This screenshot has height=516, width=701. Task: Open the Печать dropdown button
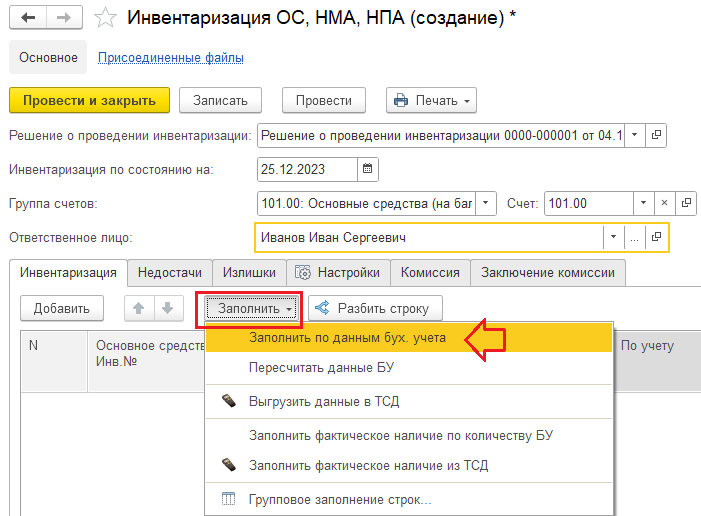pyautogui.click(x=431, y=101)
